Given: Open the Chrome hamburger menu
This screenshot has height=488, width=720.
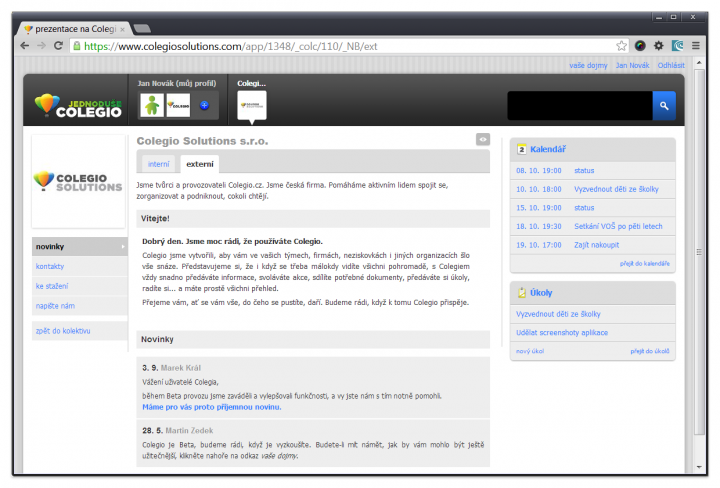Looking at the screenshot, I should pyautogui.click(x=696, y=46).
